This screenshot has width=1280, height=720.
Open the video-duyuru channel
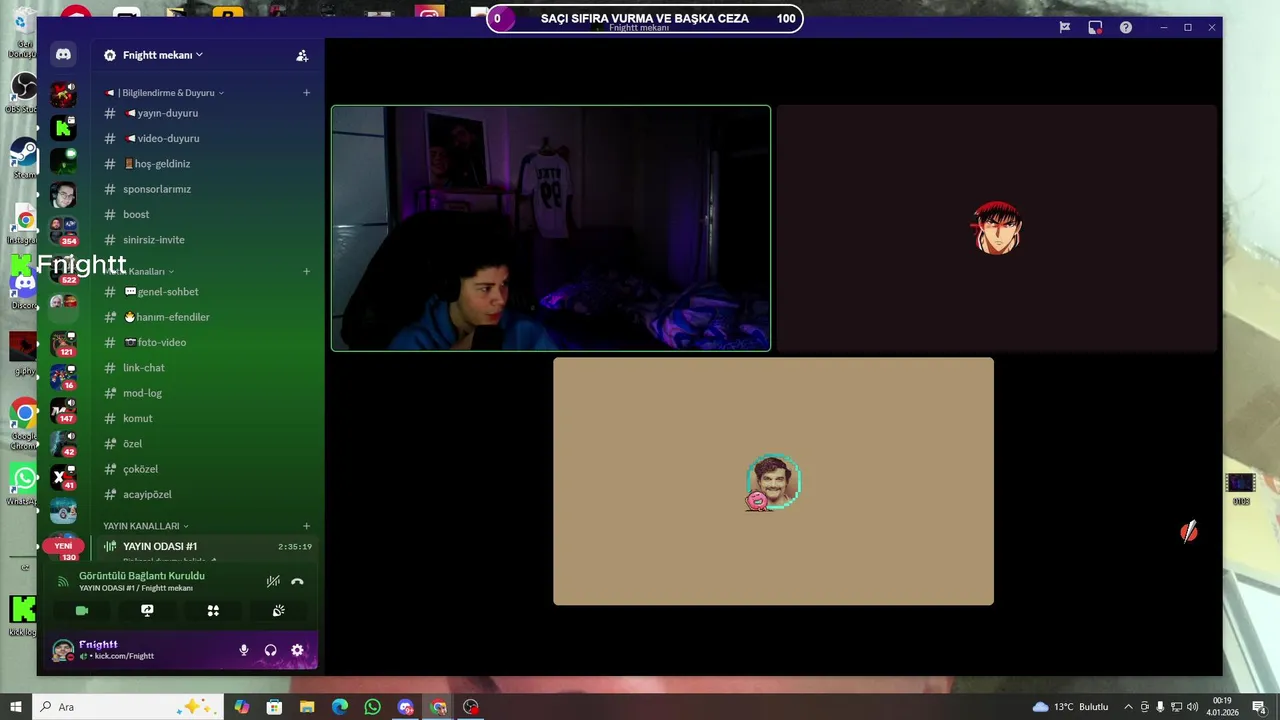[x=207, y=138]
